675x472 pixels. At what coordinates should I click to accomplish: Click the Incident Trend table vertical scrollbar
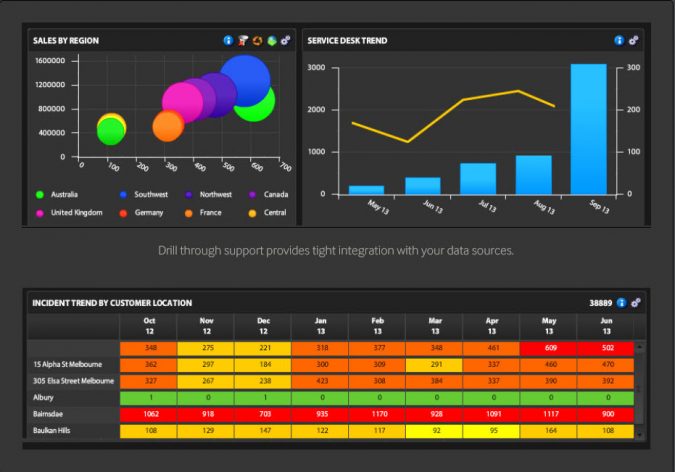641,390
